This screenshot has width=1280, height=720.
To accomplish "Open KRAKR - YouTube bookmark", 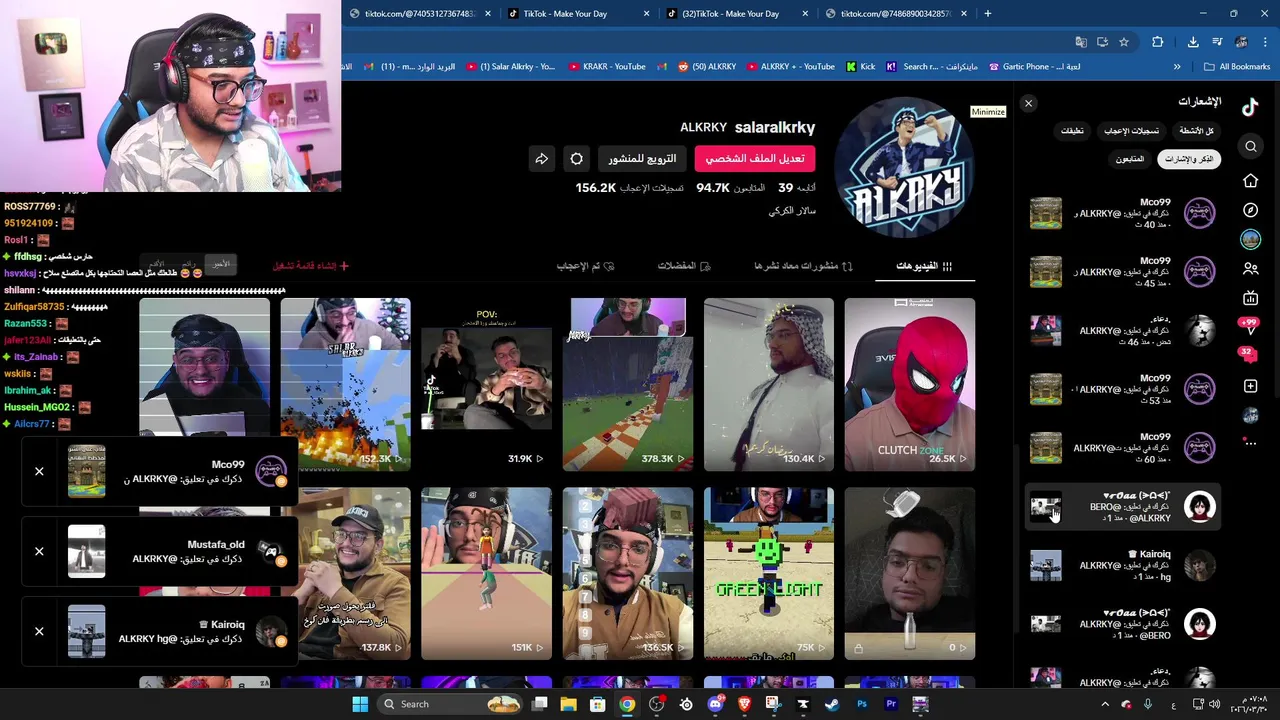I will pos(607,67).
